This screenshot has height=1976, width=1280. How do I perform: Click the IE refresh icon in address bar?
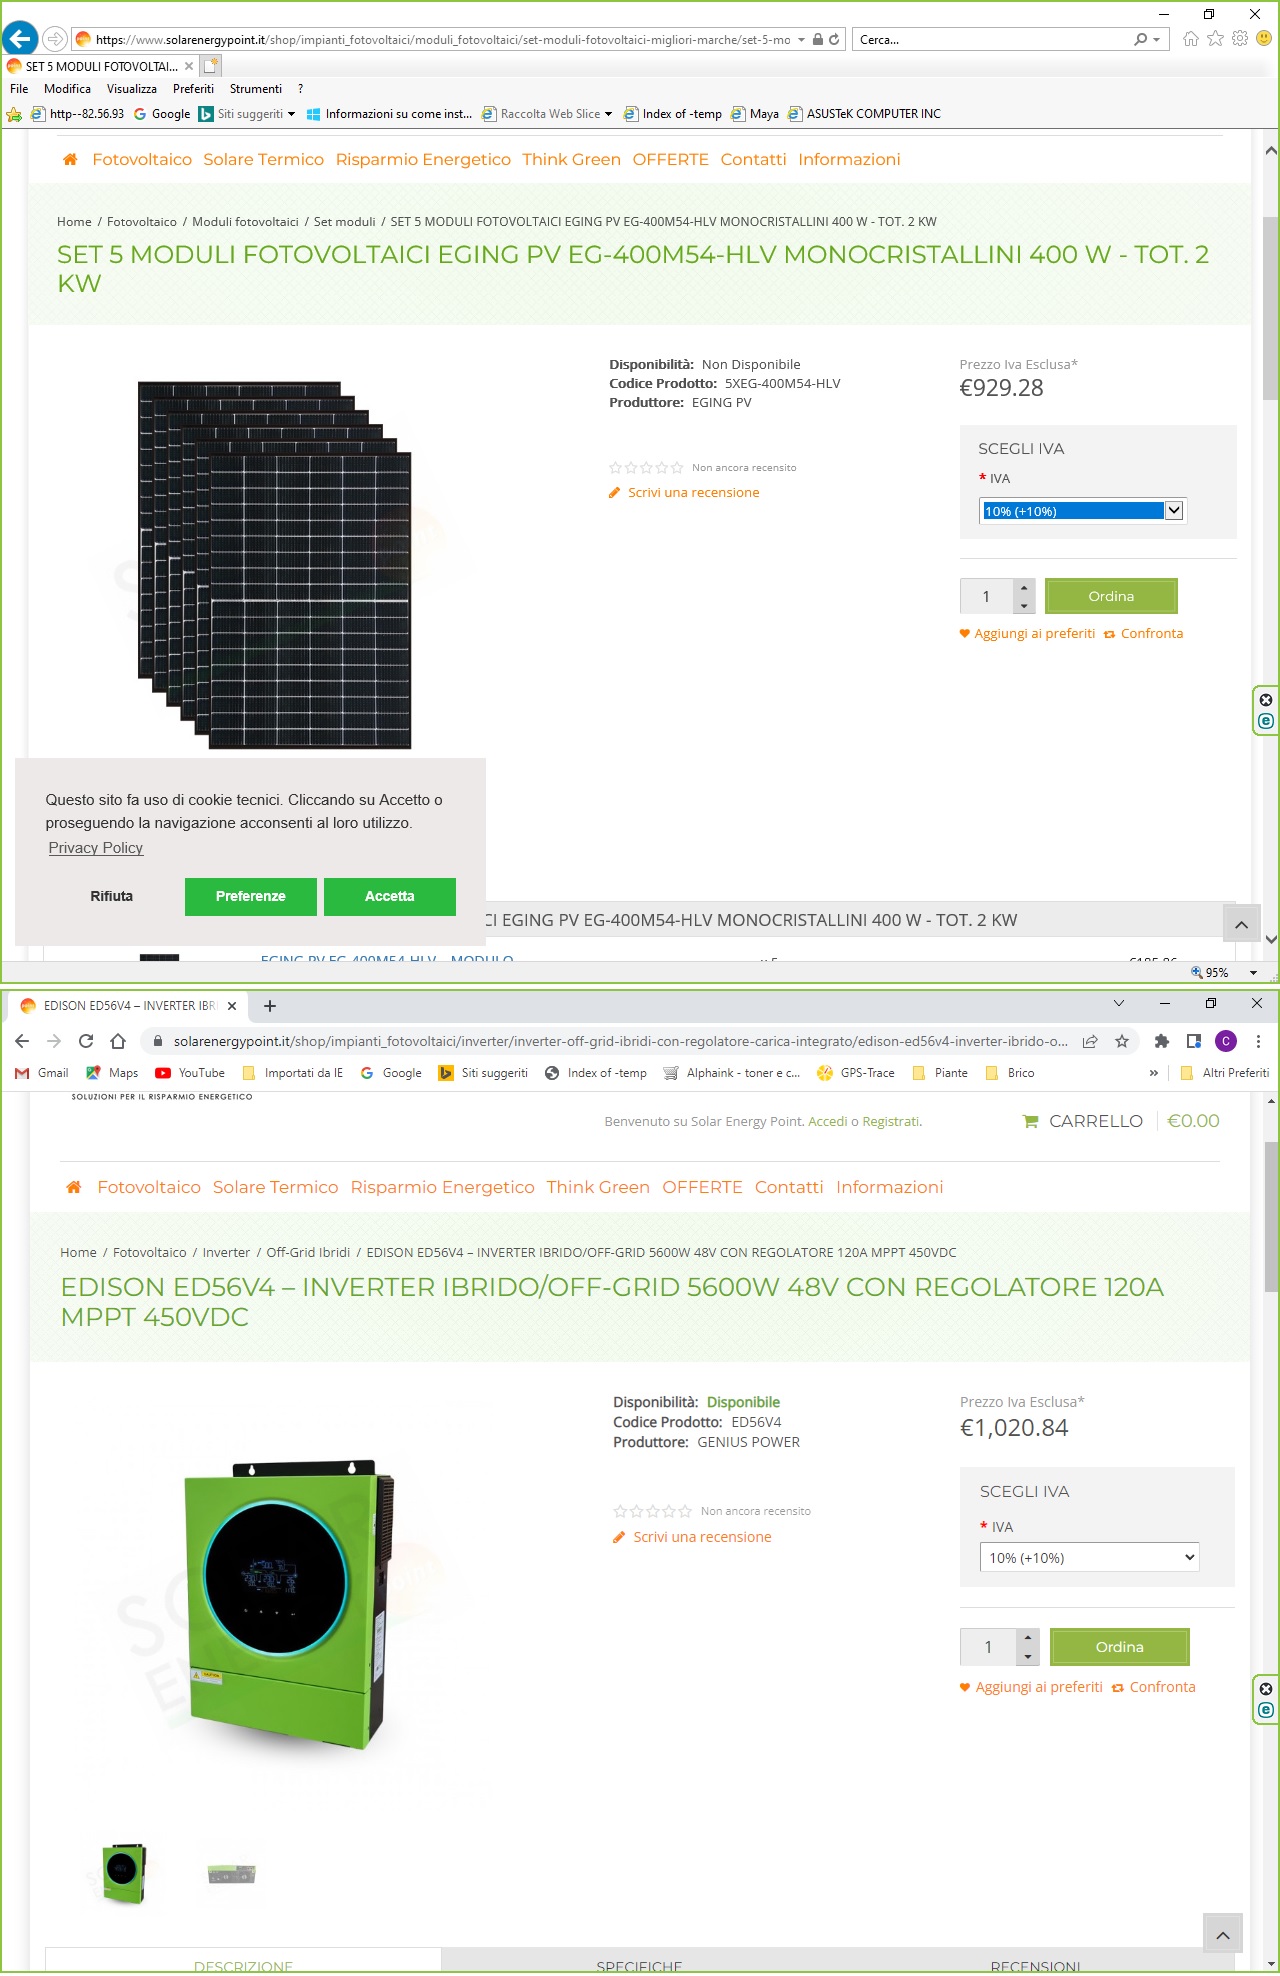coord(834,40)
